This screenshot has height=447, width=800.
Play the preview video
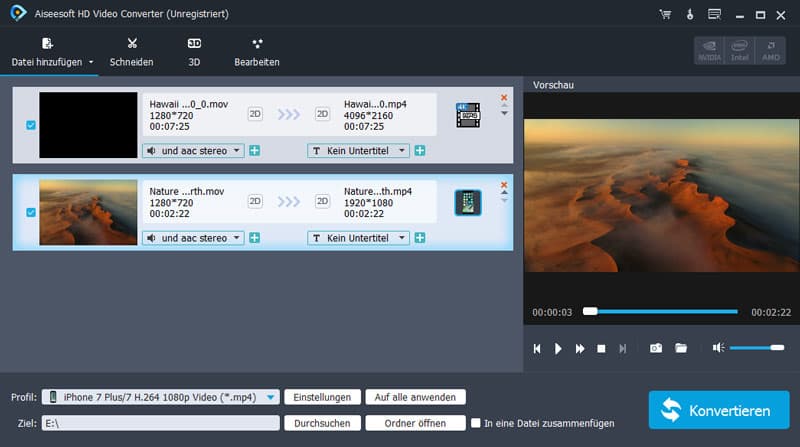tap(558, 349)
